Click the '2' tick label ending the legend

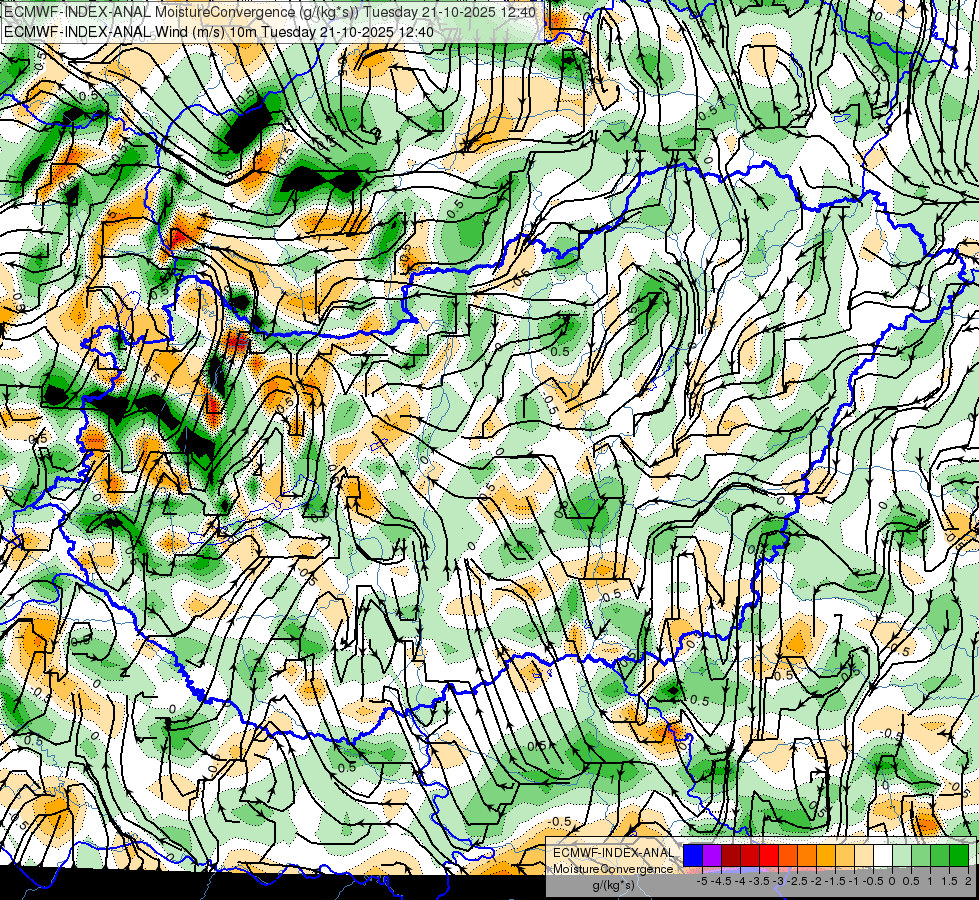tap(968, 881)
